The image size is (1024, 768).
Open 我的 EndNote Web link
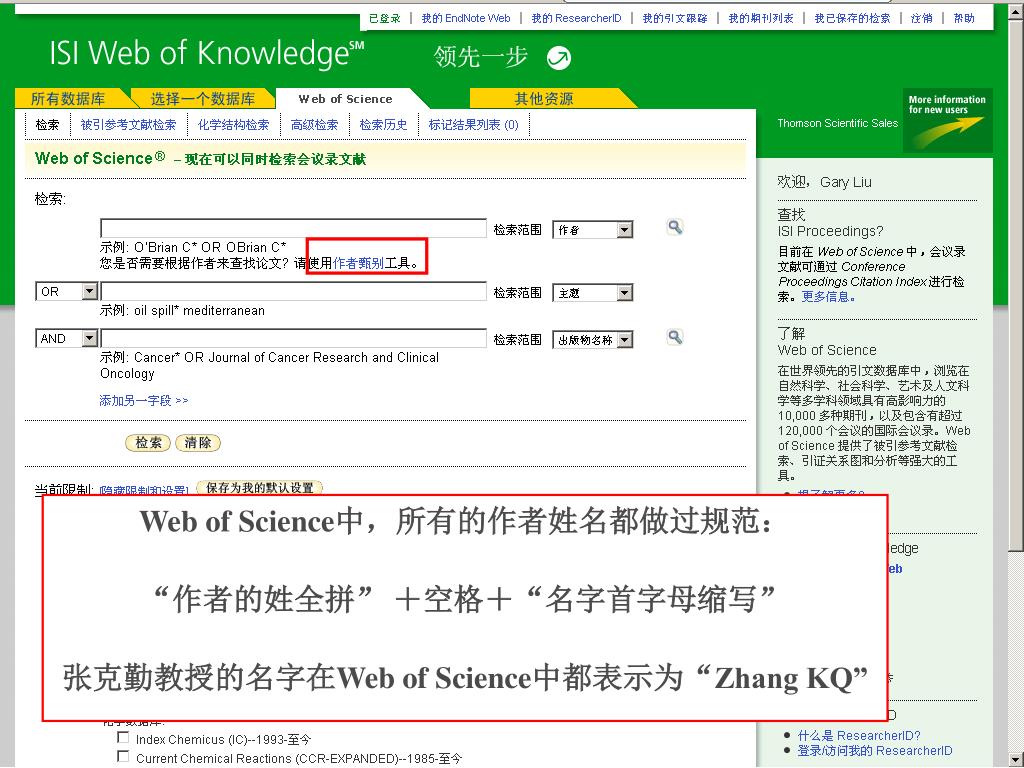(x=466, y=18)
